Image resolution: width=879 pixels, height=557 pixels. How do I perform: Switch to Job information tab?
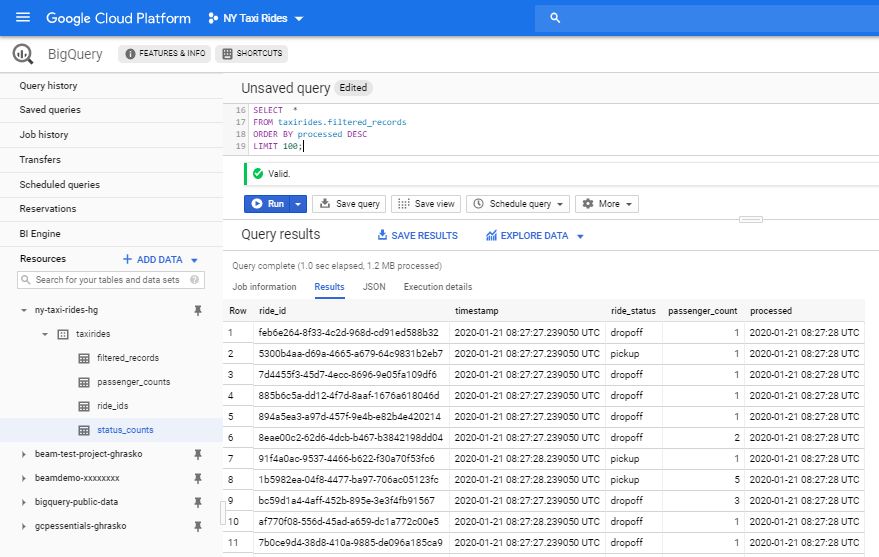(265, 287)
